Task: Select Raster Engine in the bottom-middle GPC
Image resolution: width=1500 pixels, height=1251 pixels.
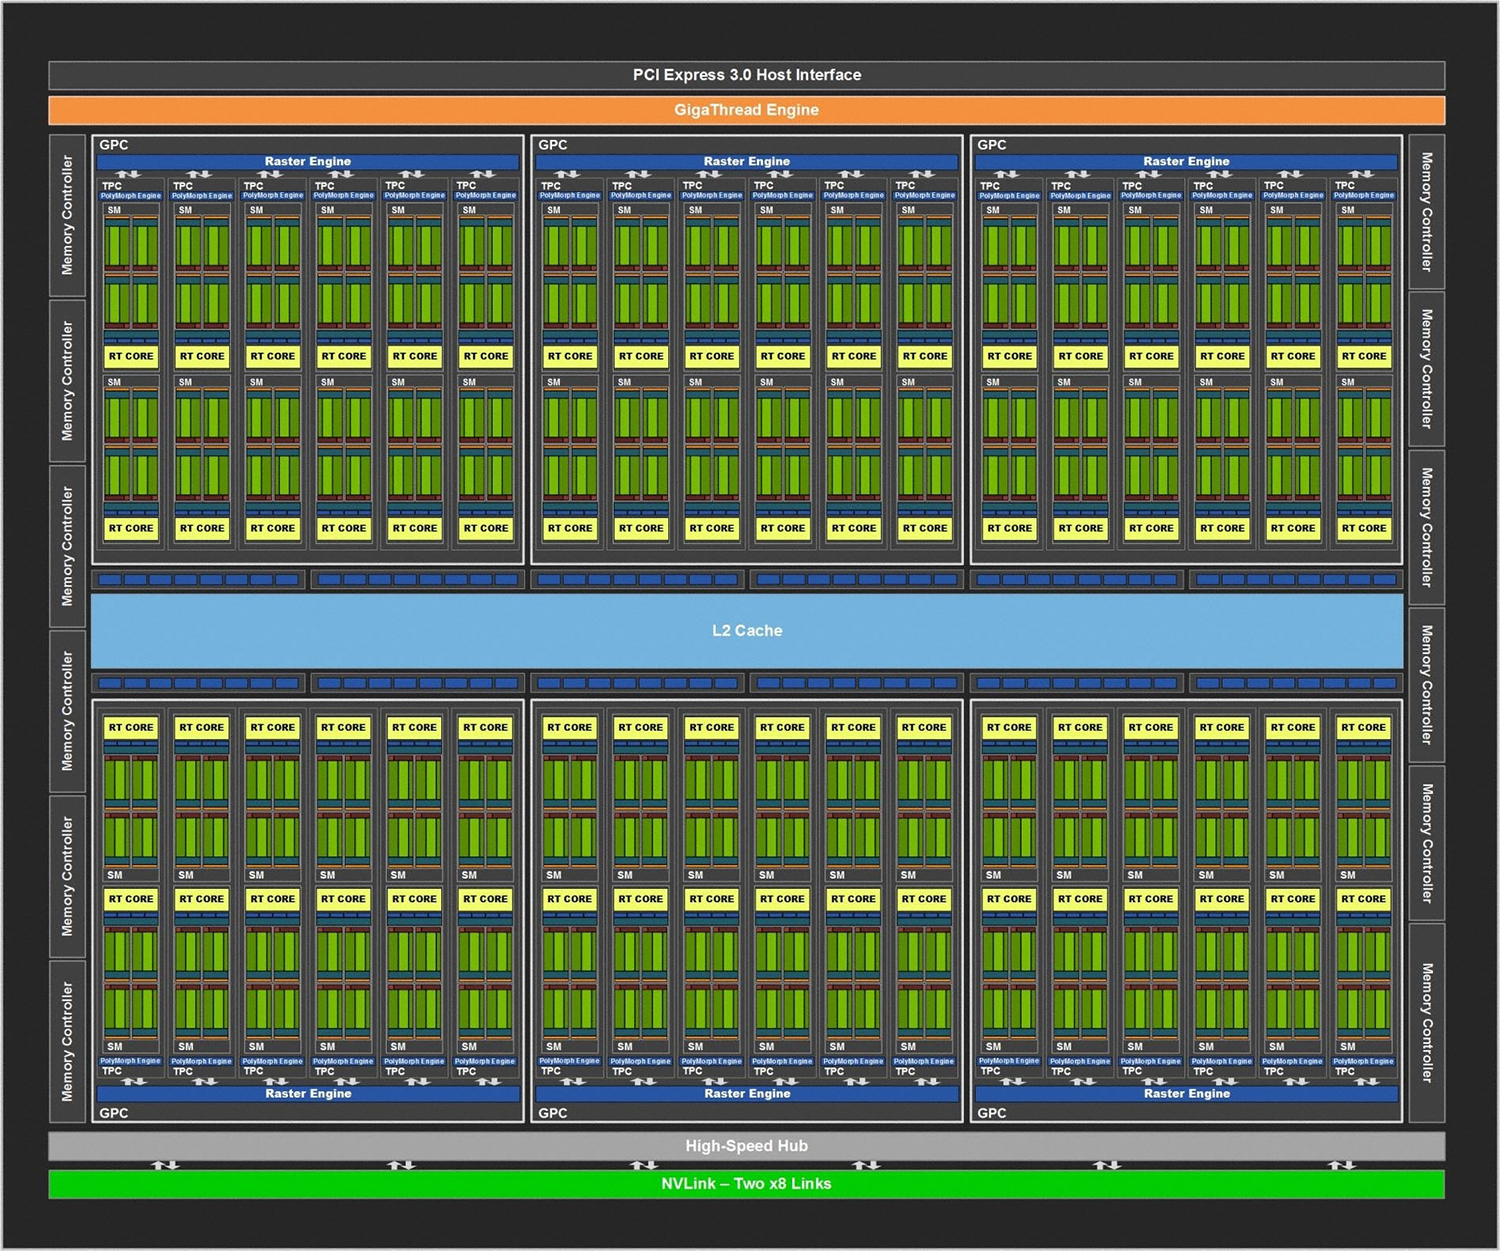Action: (x=746, y=1094)
